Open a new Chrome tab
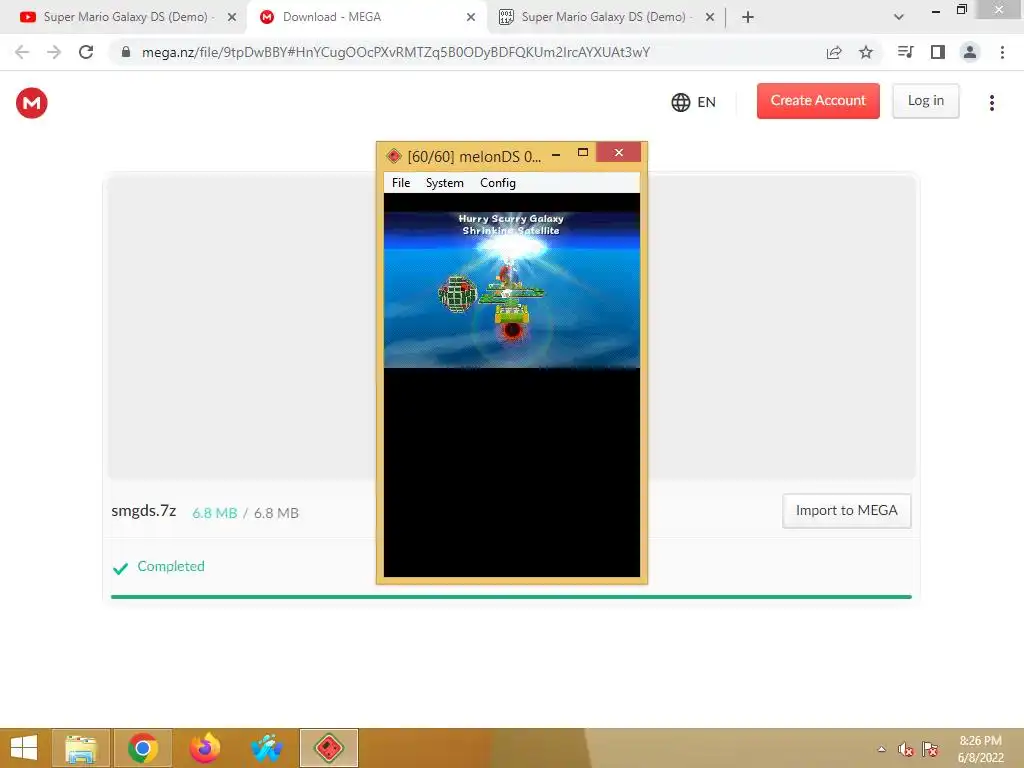The image size is (1024, 768). pyautogui.click(x=748, y=17)
